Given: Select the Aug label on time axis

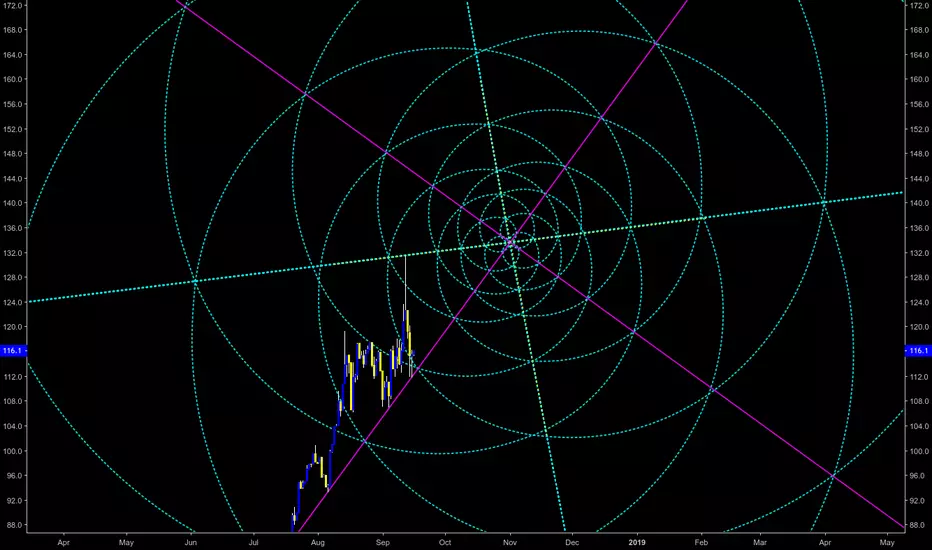Looking at the screenshot, I should (318, 542).
